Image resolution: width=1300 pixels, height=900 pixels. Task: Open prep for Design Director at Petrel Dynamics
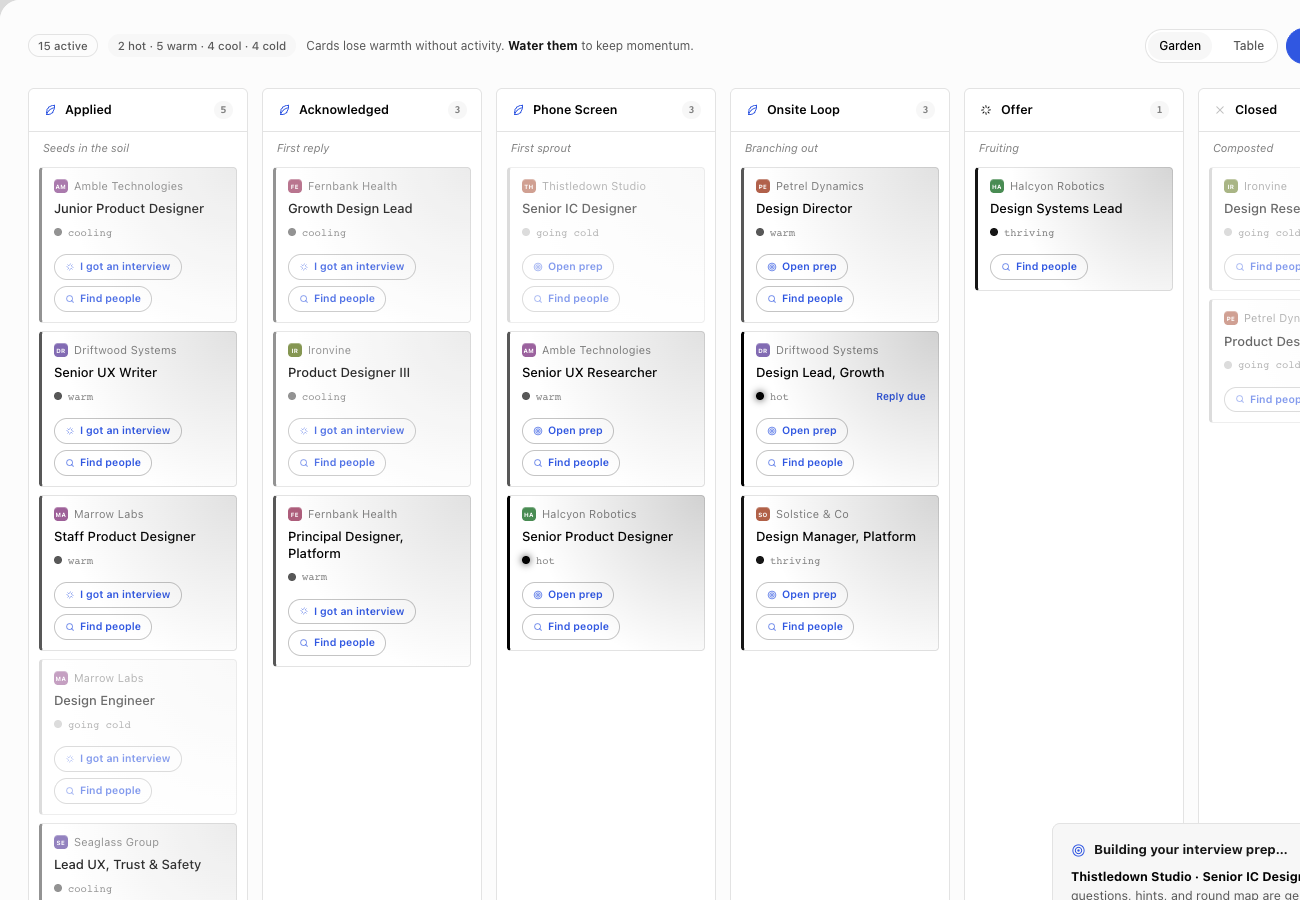pyautogui.click(x=802, y=267)
